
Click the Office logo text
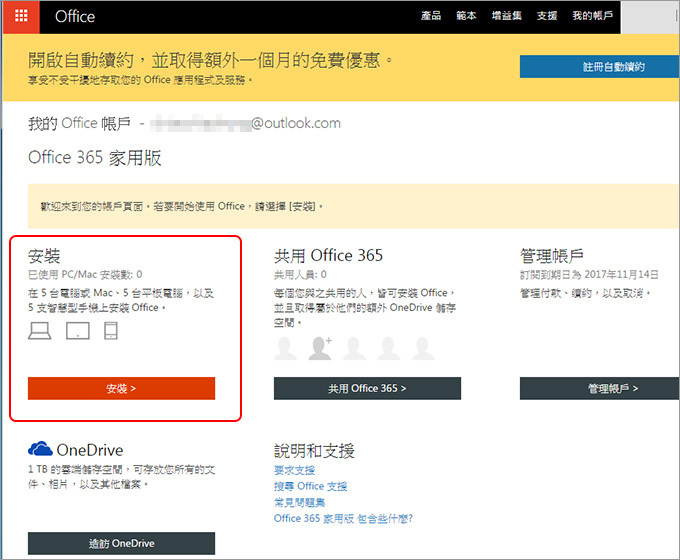[x=75, y=16]
